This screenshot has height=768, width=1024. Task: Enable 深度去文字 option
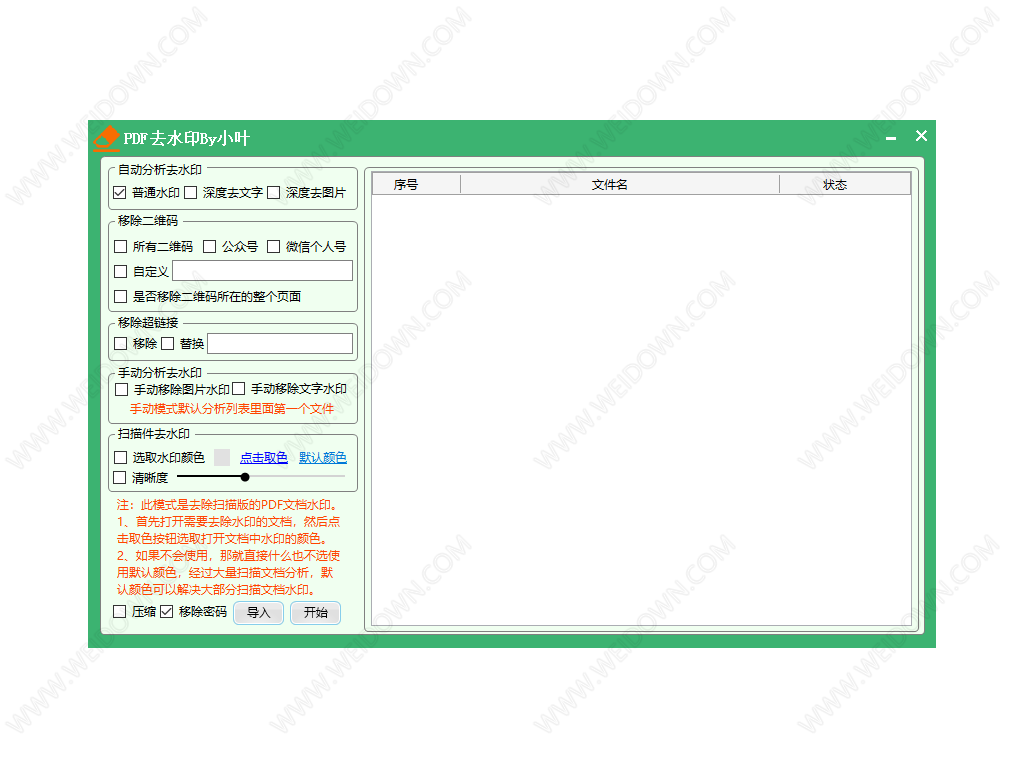(191, 193)
